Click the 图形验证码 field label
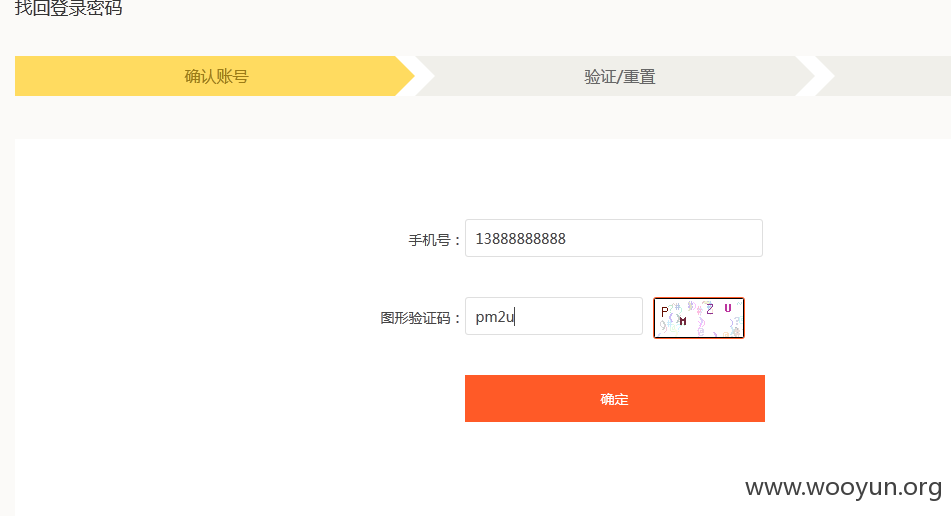 [420, 318]
